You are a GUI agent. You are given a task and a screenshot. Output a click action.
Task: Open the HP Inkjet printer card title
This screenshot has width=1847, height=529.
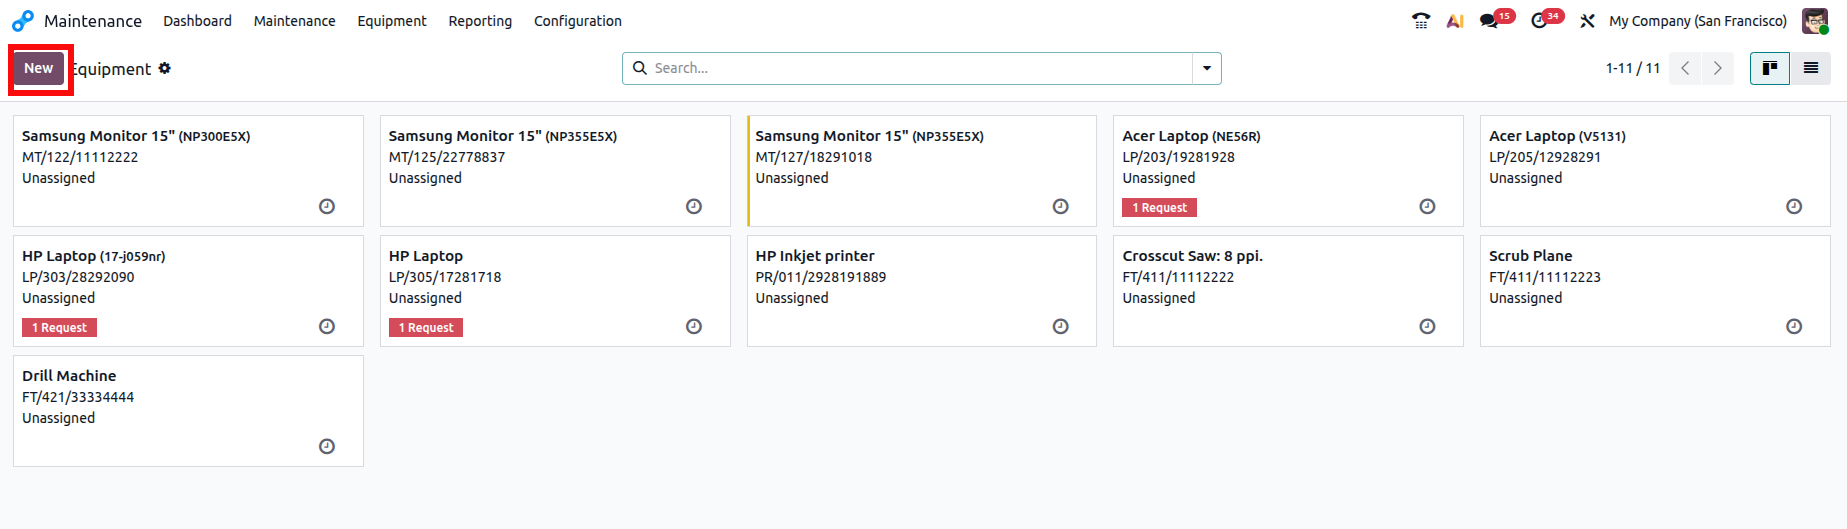click(x=815, y=256)
